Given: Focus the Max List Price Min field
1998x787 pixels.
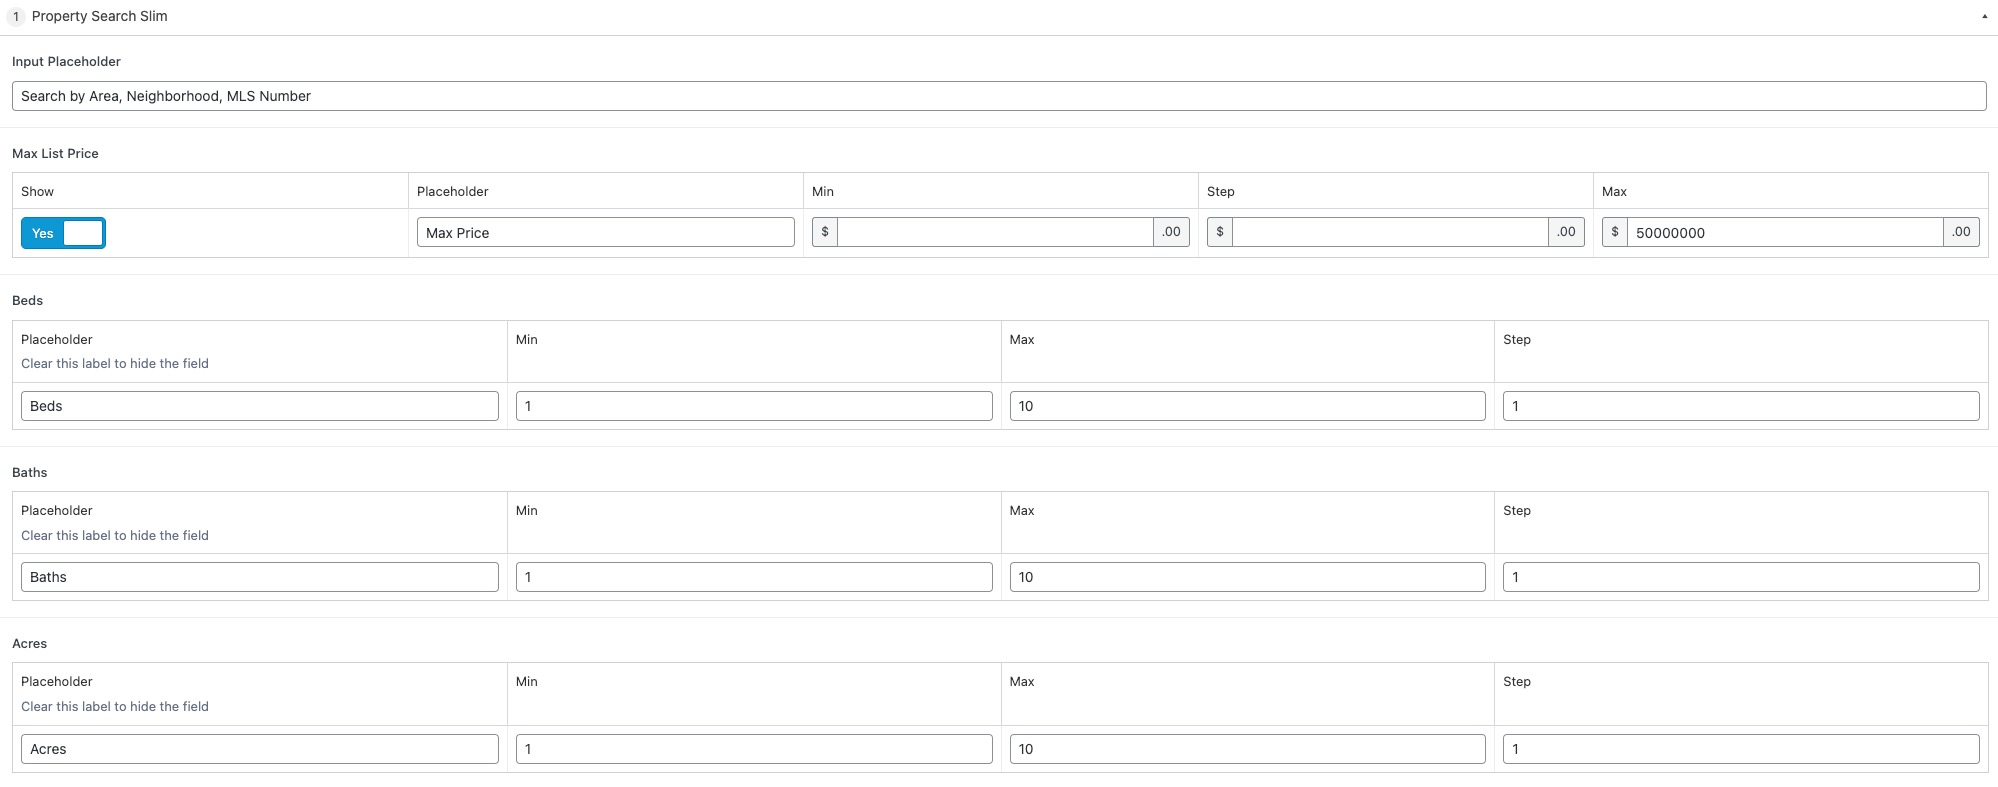Looking at the screenshot, I should 995,233.
